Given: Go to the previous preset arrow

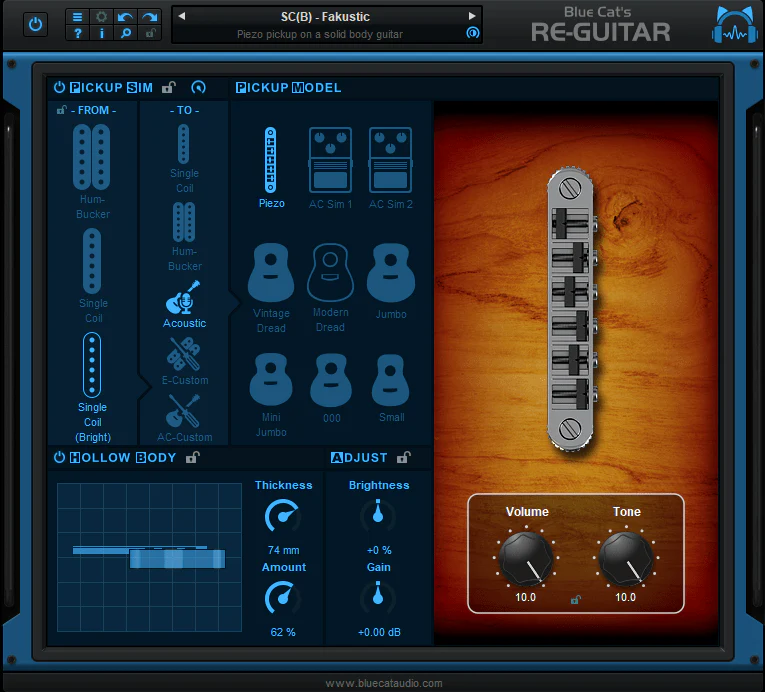Looking at the screenshot, I should coord(182,16).
